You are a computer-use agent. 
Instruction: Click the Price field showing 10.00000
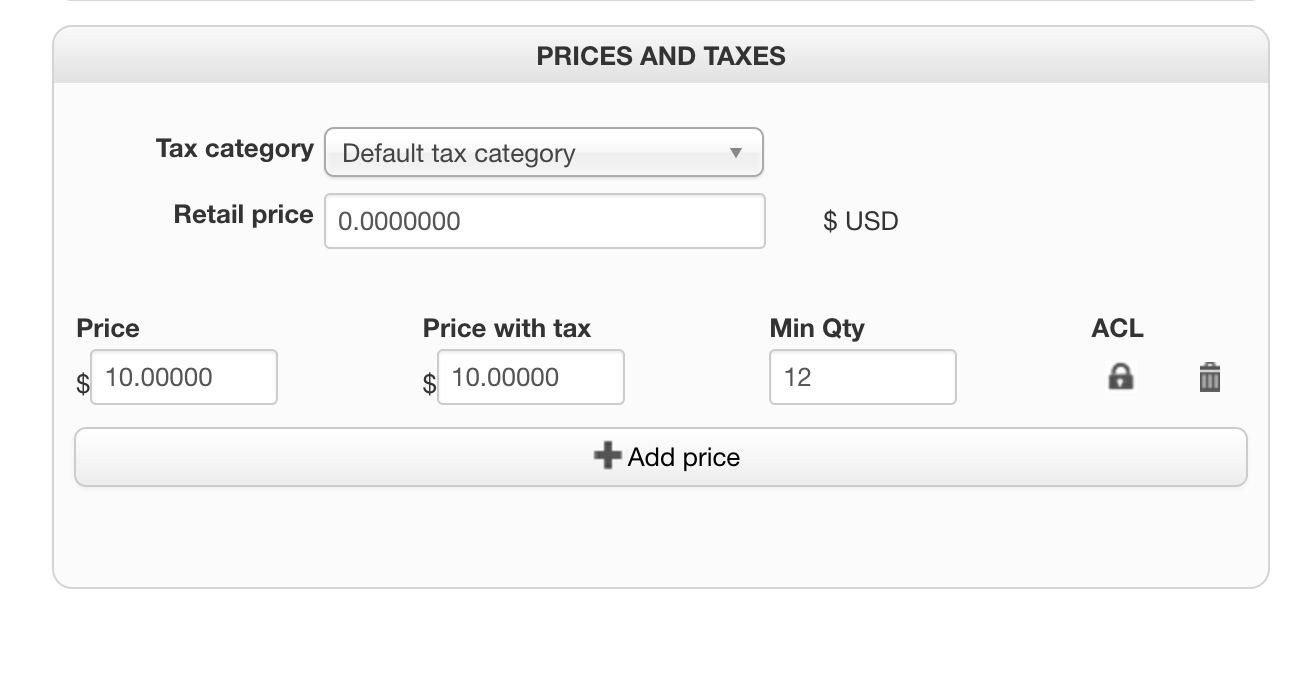tap(183, 377)
